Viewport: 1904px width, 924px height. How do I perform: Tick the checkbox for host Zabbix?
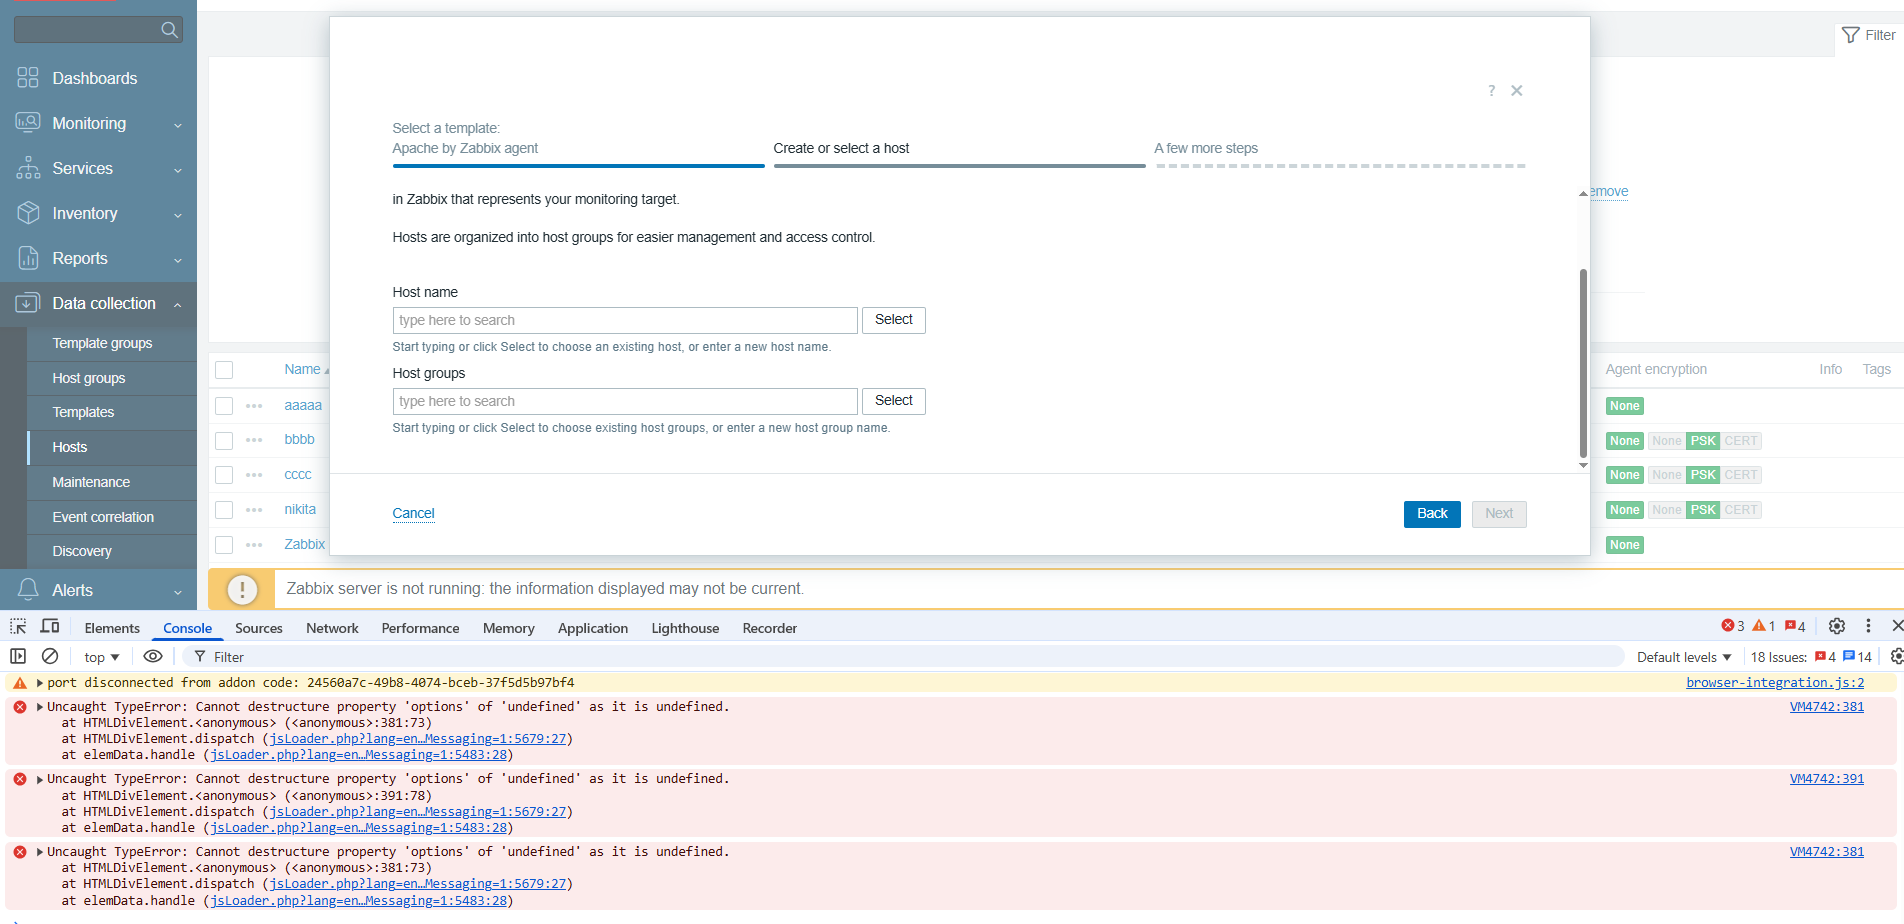(x=224, y=545)
